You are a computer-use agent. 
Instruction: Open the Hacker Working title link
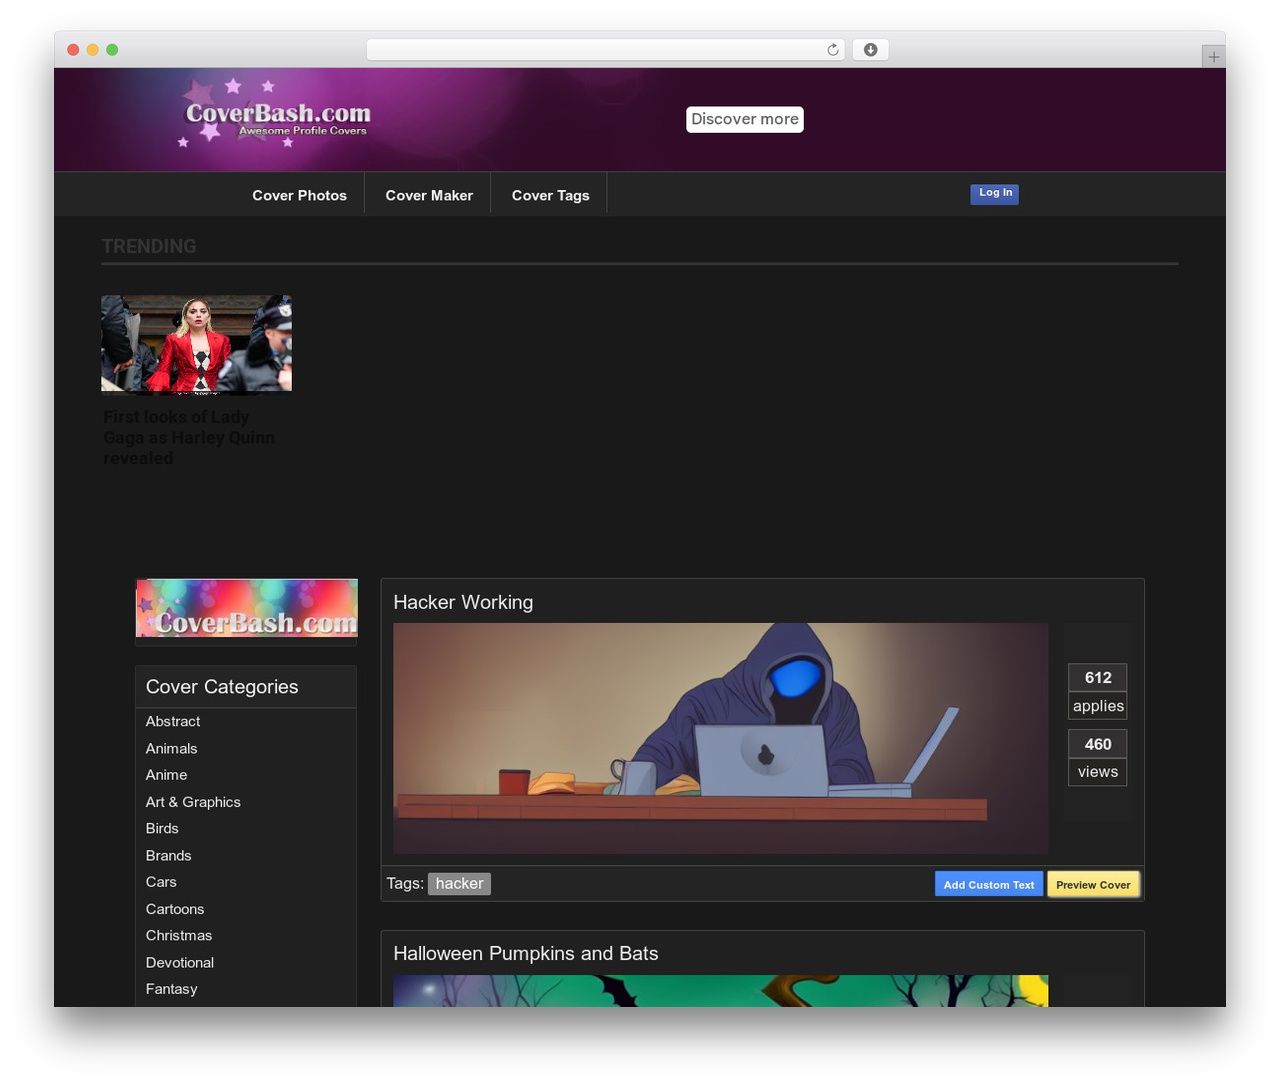463,602
